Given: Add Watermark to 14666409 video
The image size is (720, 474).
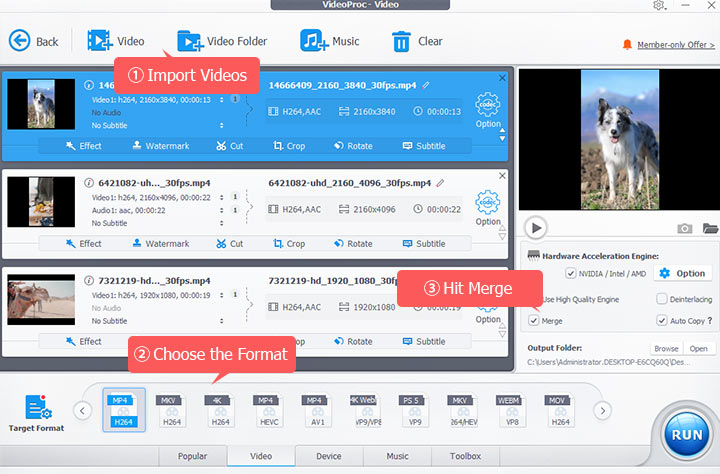Looking at the screenshot, I should tap(161, 146).
